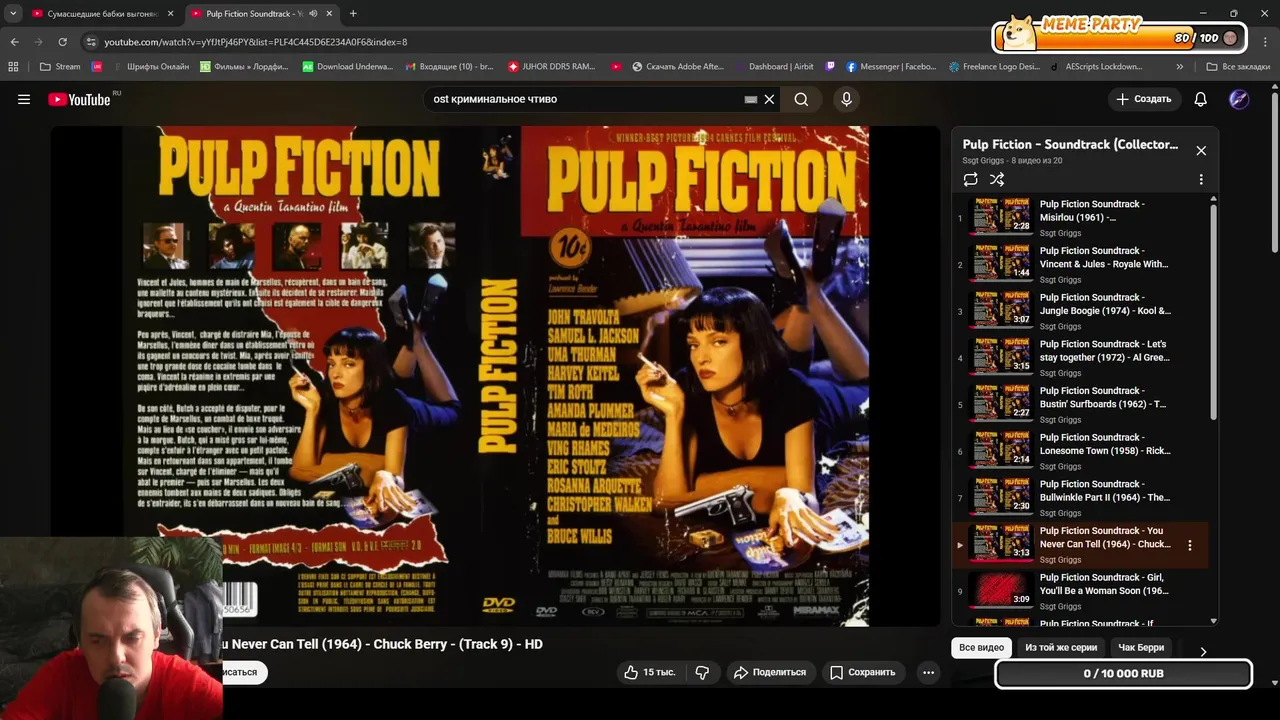Go back in browser history
Viewport: 1280px width, 720px height.
[14, 42]
